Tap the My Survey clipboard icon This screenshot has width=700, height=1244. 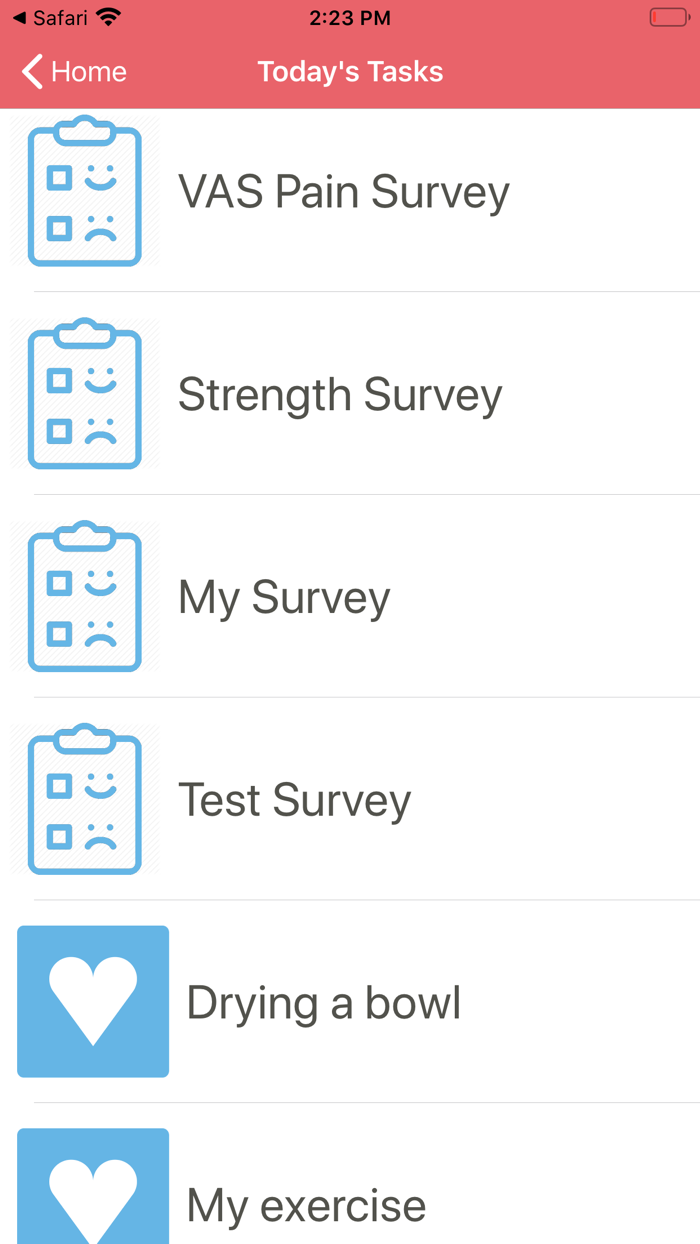click(86, 596)
